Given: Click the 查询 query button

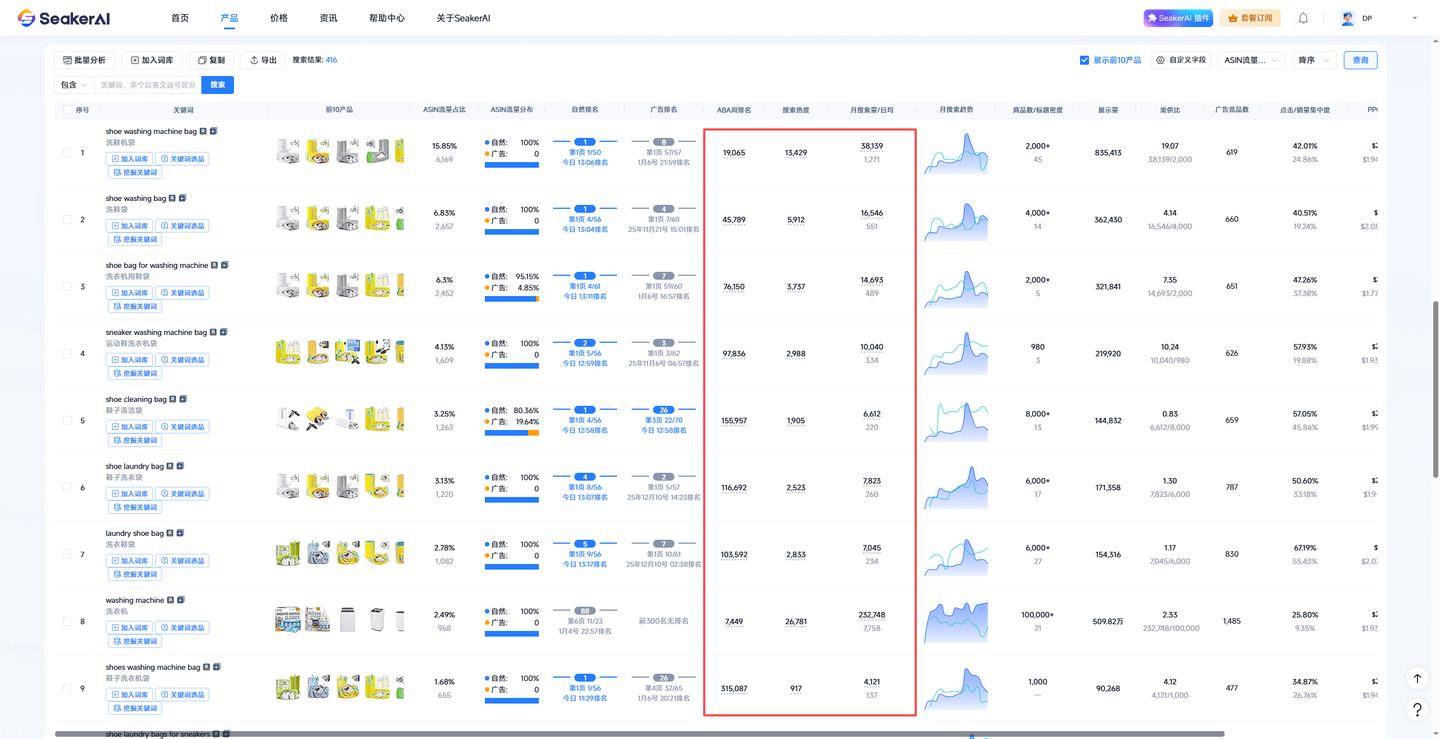Looking at the screenshot, I should (x=1360, y=60).
